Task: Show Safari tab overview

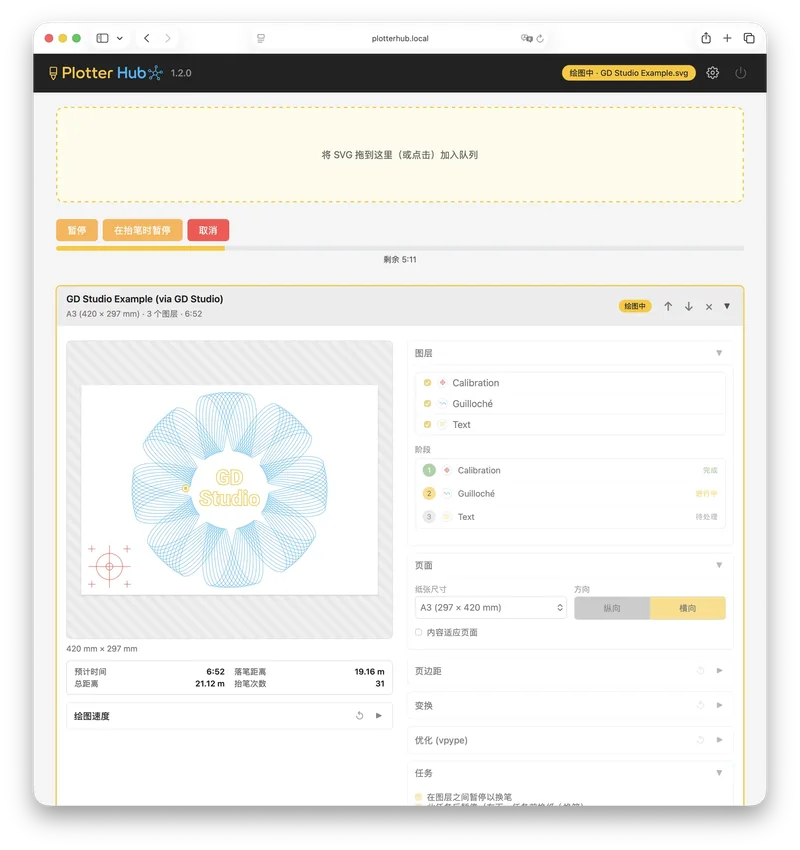Action: [x=749, y=38]
